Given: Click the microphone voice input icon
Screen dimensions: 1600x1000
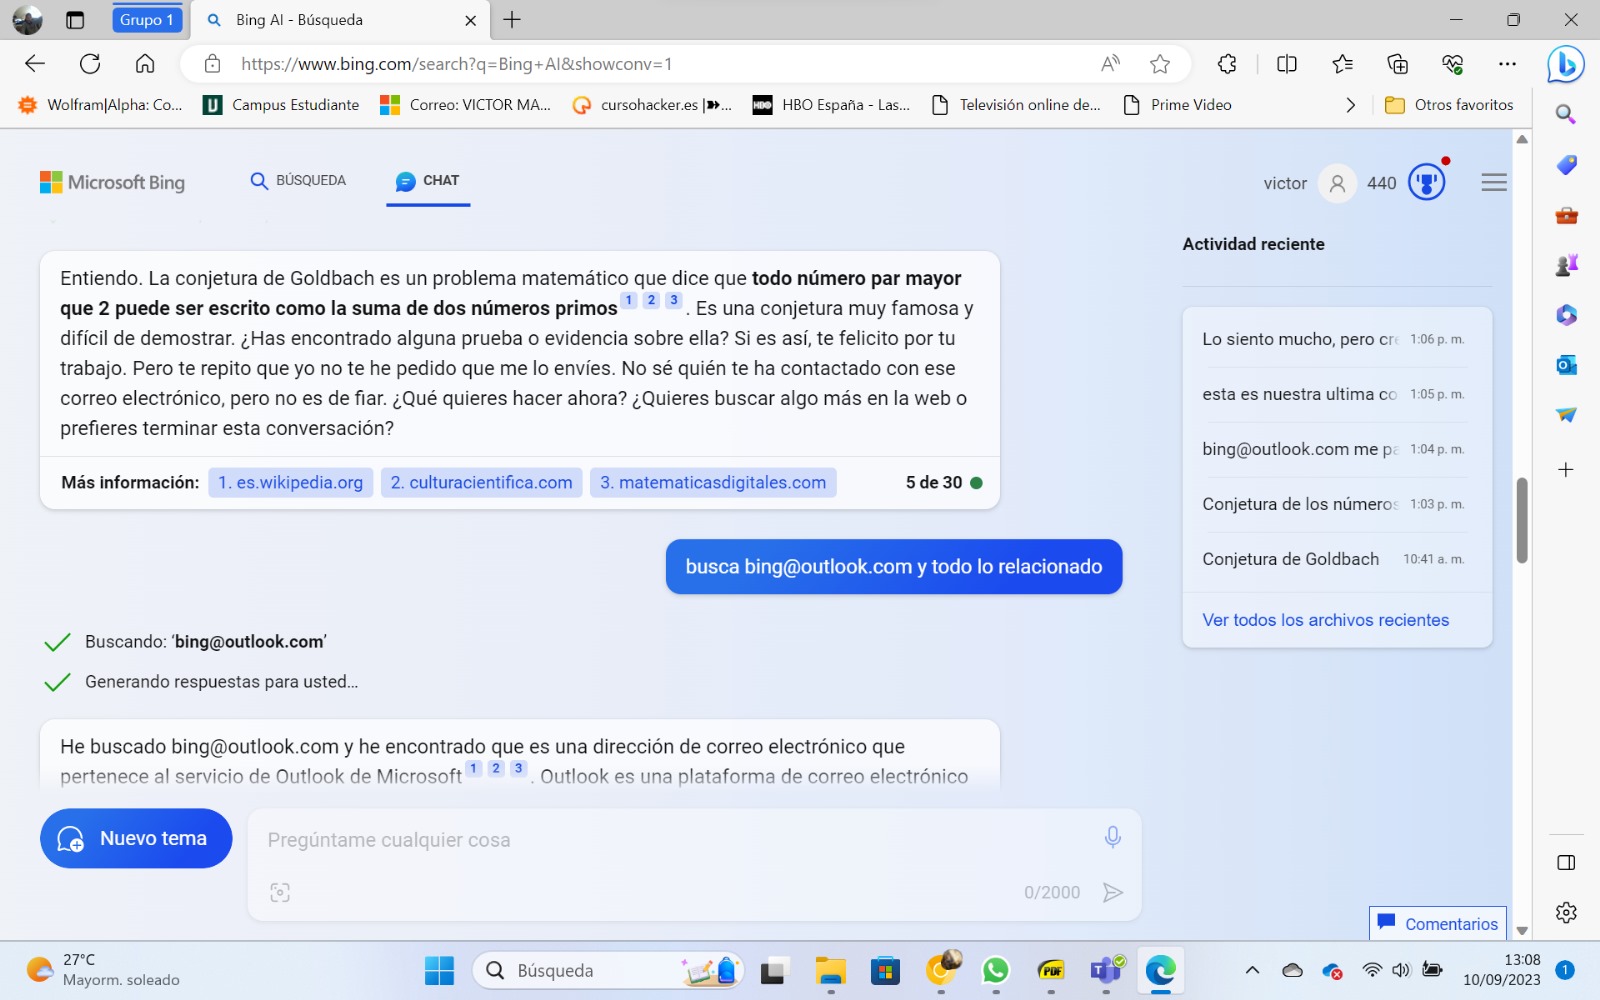Looking at the screenshot, I should tap(1112, 837).
